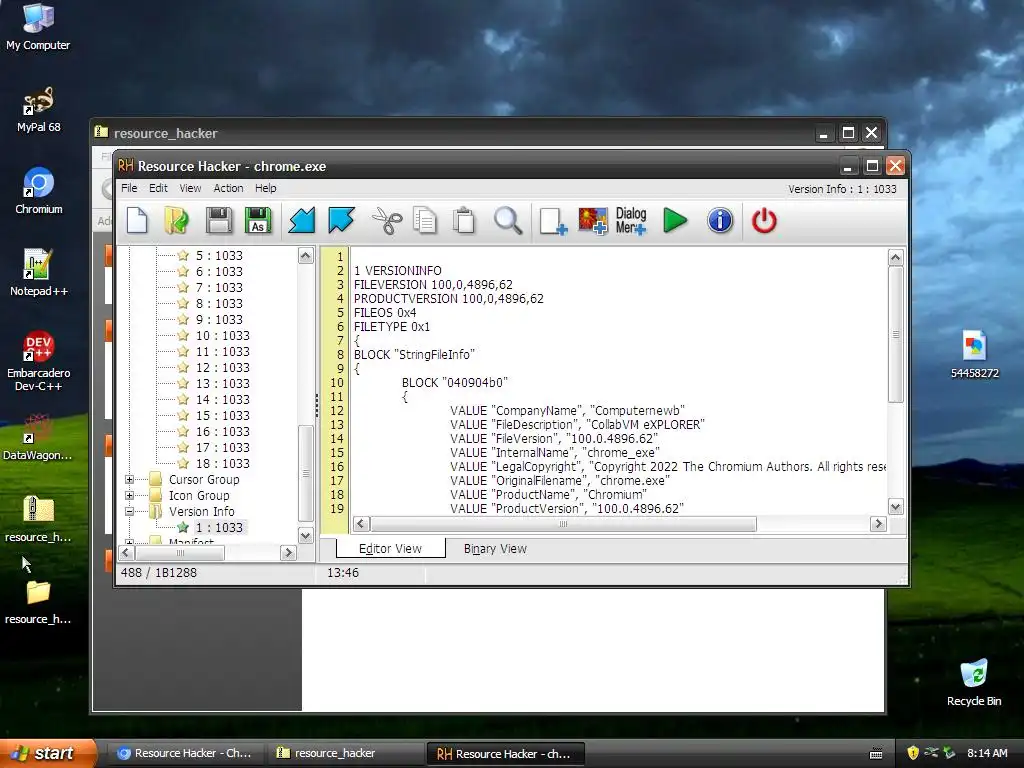Screen dimensions: 1024x768
Task: Click the blue down-left arrow bookmark icon
Action: click(302, 220)
